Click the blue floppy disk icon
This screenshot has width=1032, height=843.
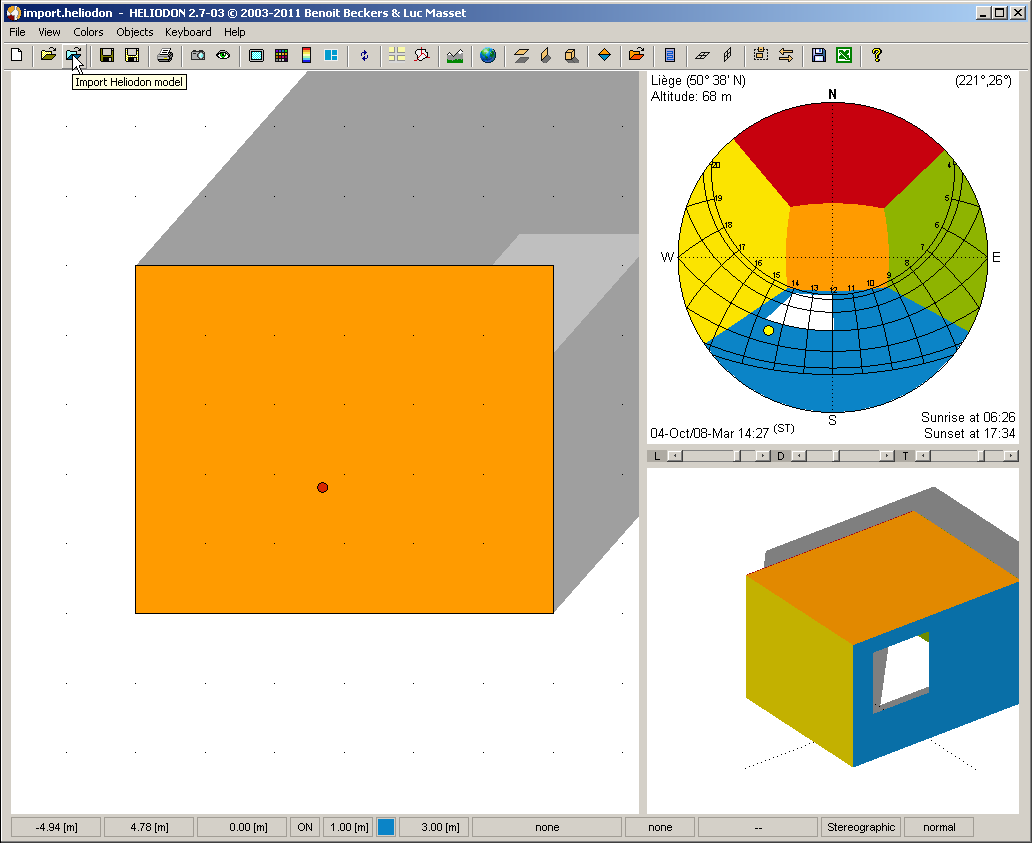click(819, 55)
